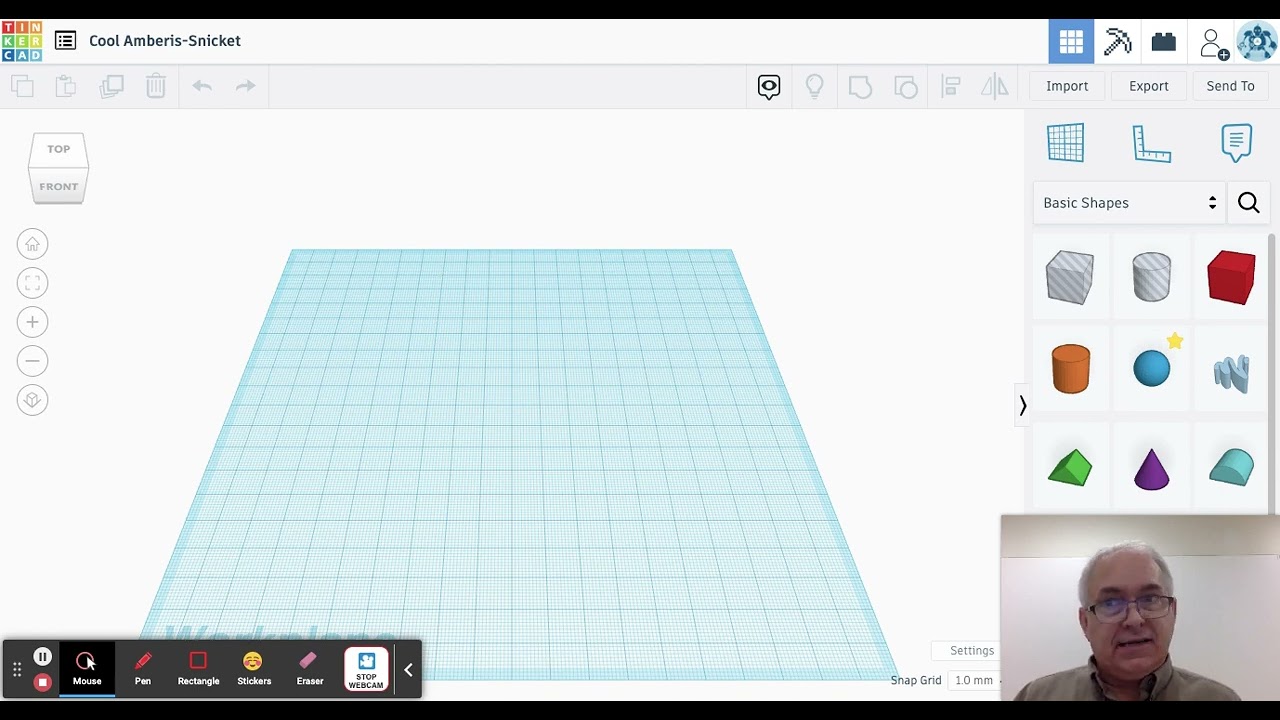Image resolution: width=1280 pixels, height=720 pixels.
Task: Open the design list menu icon
Action: tap(65, 41)
